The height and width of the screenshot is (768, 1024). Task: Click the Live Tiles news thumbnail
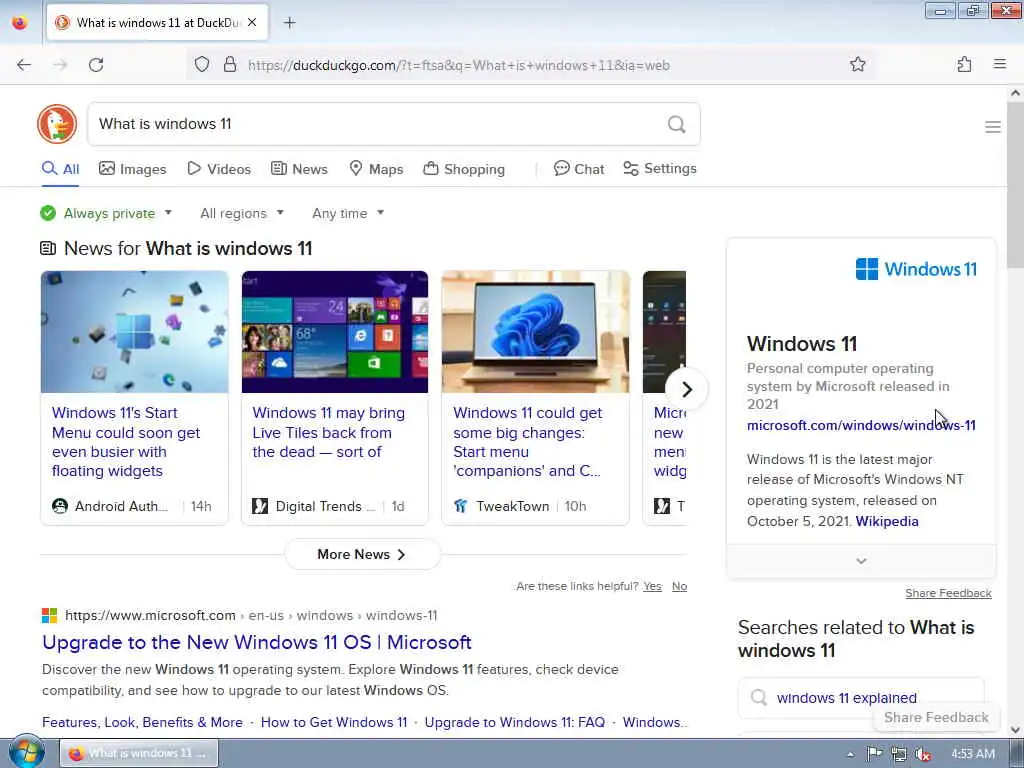(x=335, y=332)
